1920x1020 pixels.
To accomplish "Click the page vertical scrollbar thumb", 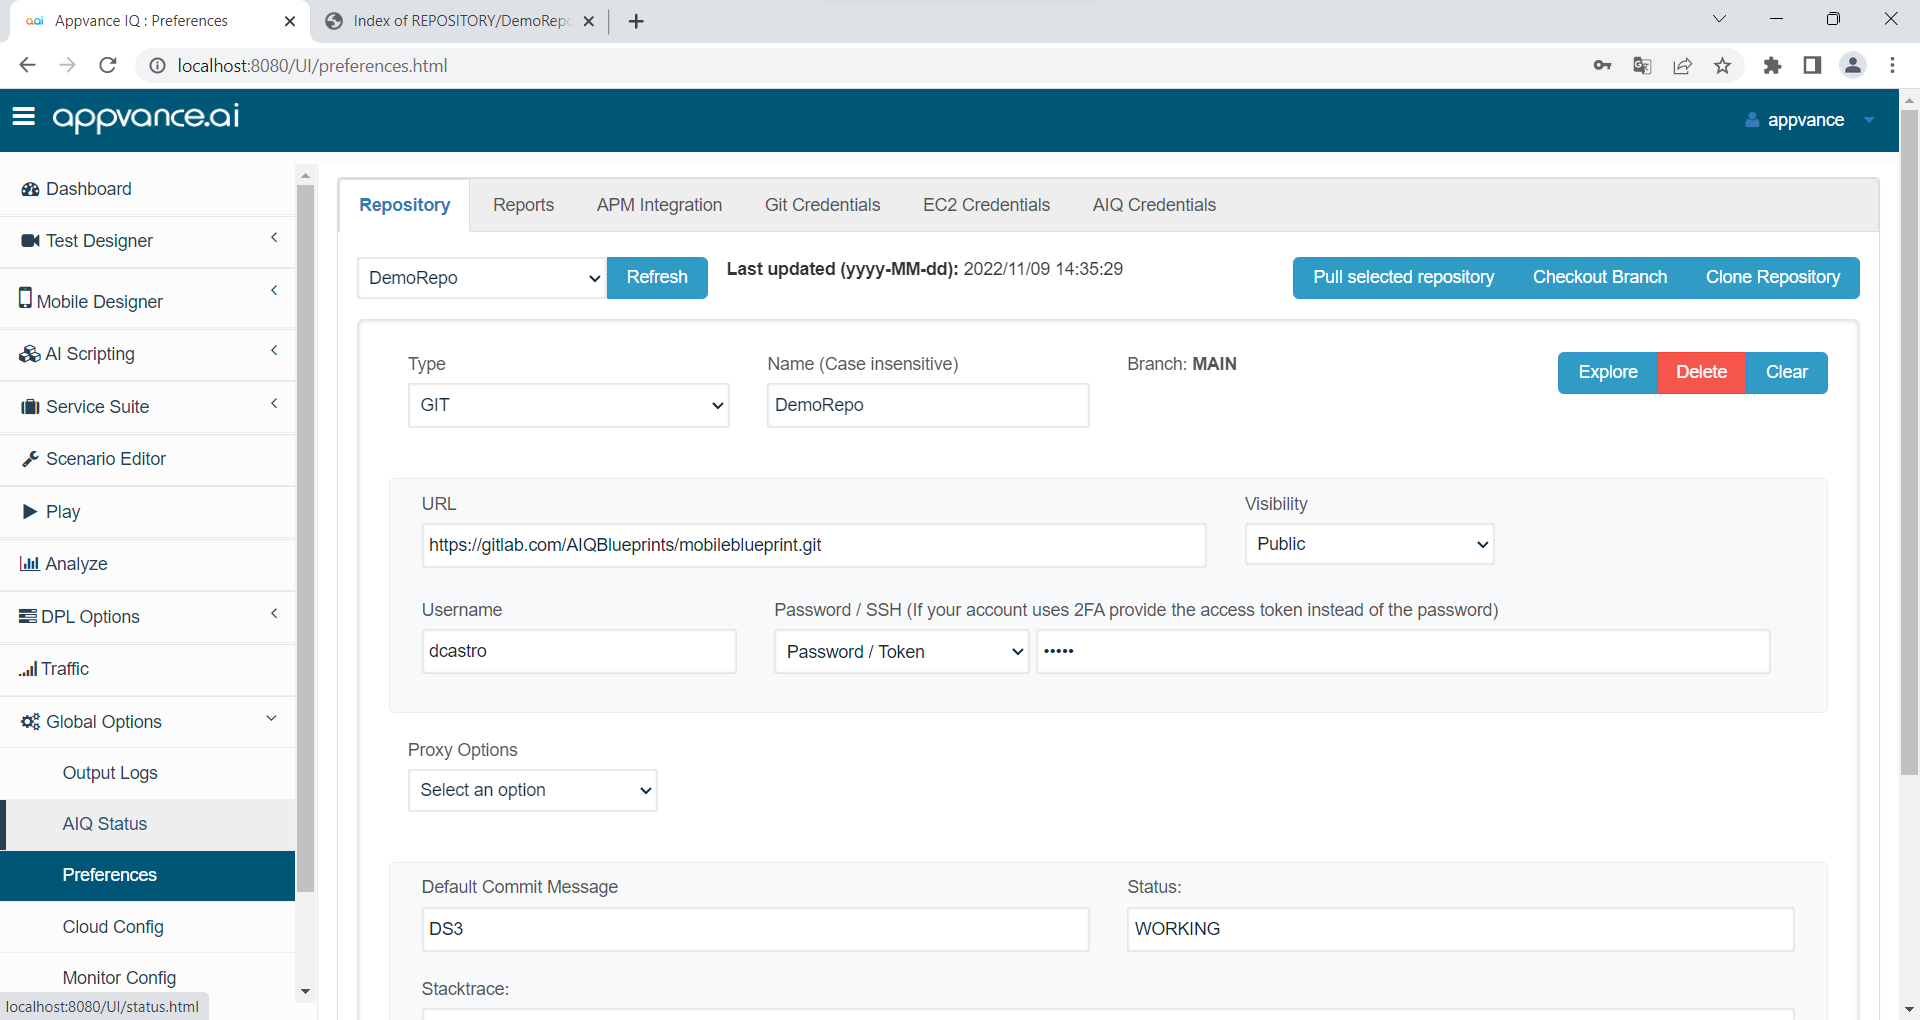I will point(1909,440).
